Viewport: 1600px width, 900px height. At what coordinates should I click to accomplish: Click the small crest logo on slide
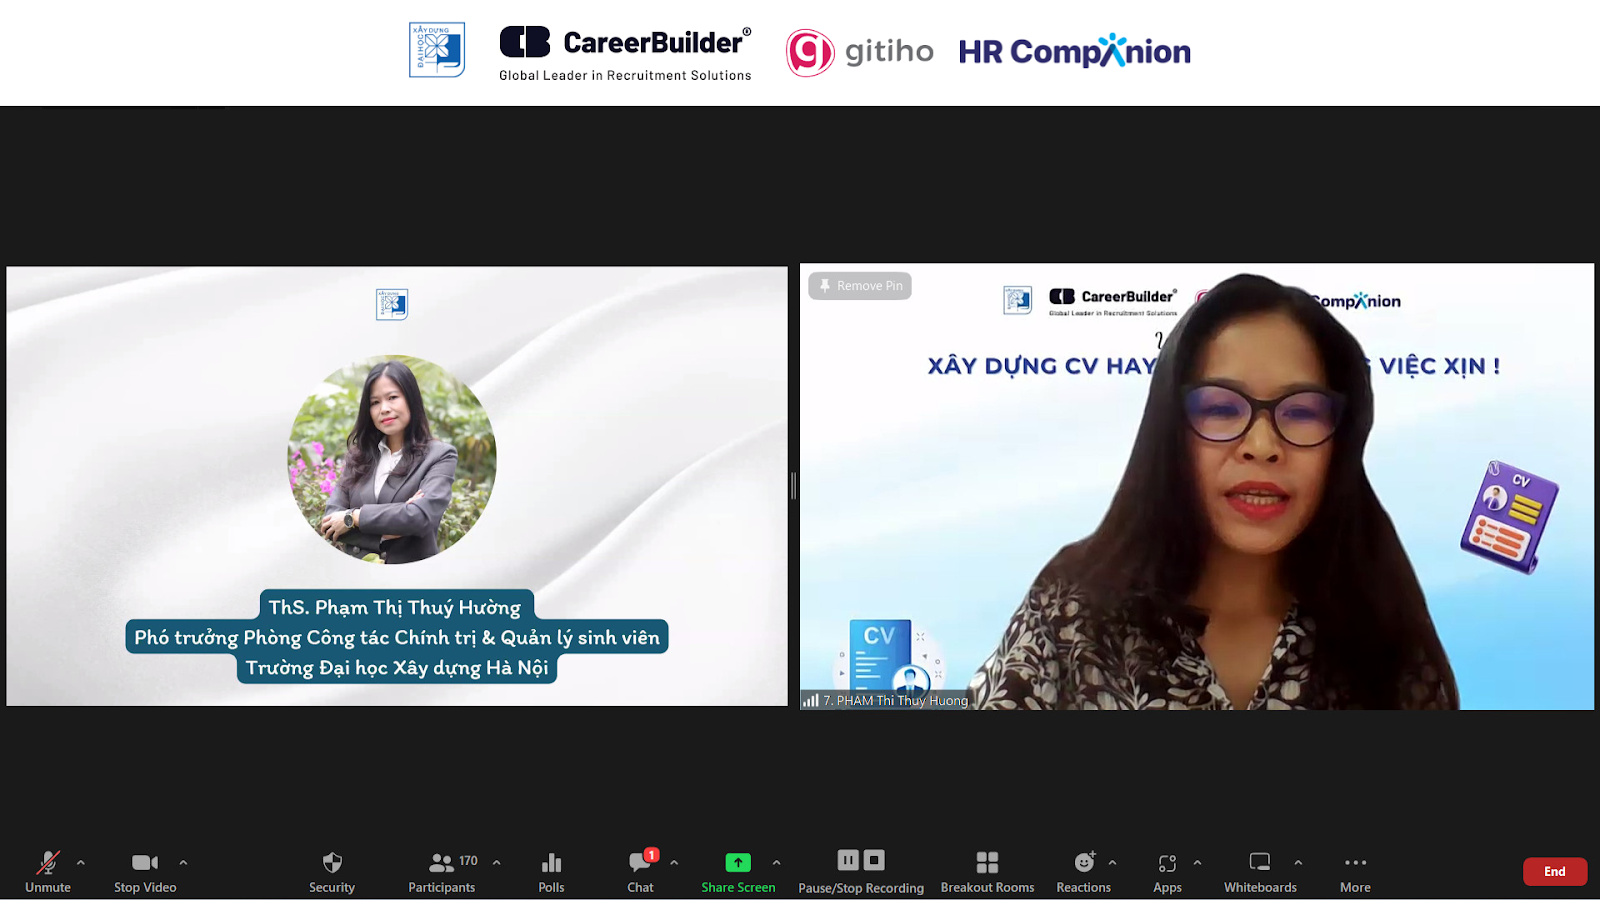pos(392,304)
